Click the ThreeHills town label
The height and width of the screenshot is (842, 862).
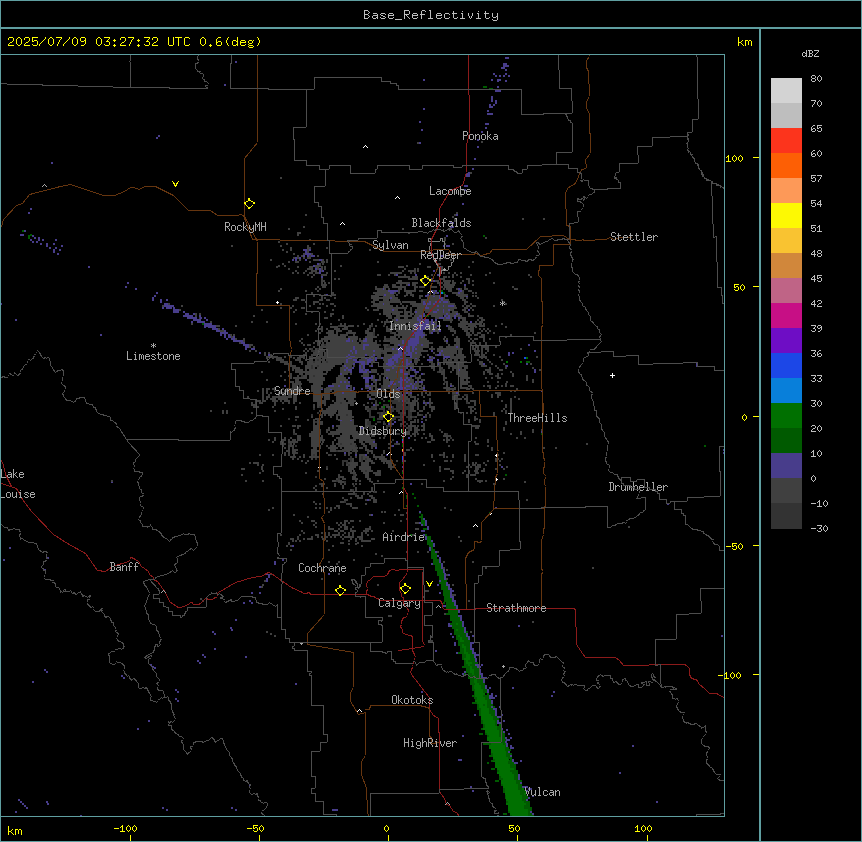point(537,418)
